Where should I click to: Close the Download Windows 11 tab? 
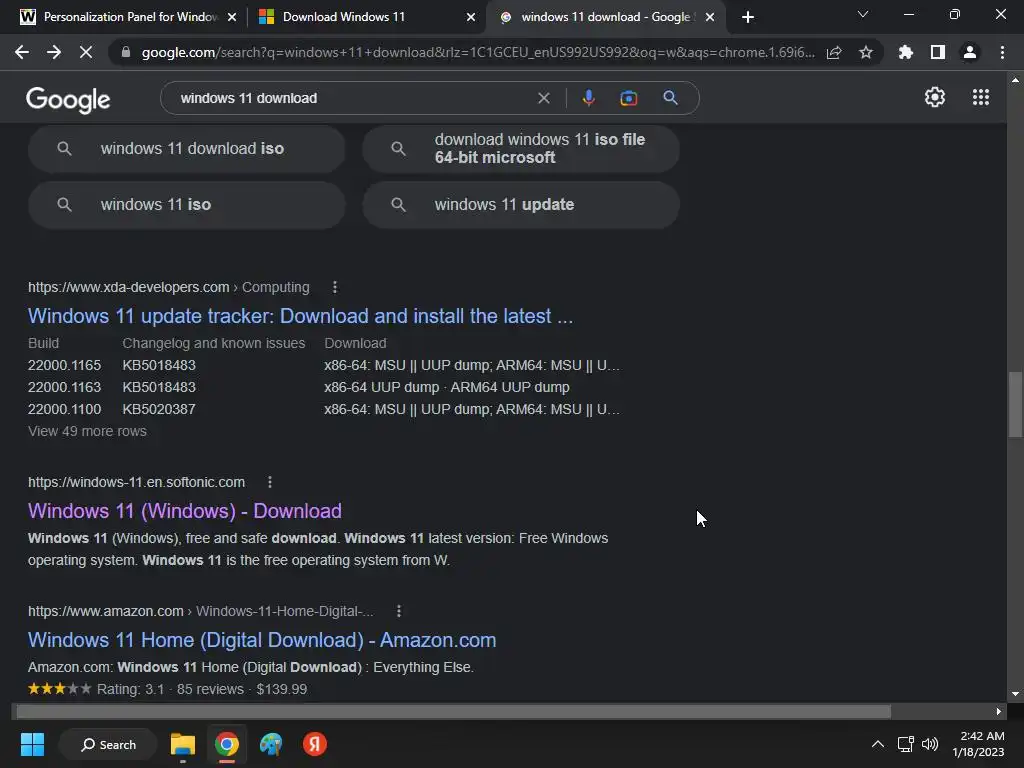coord(471,17)
